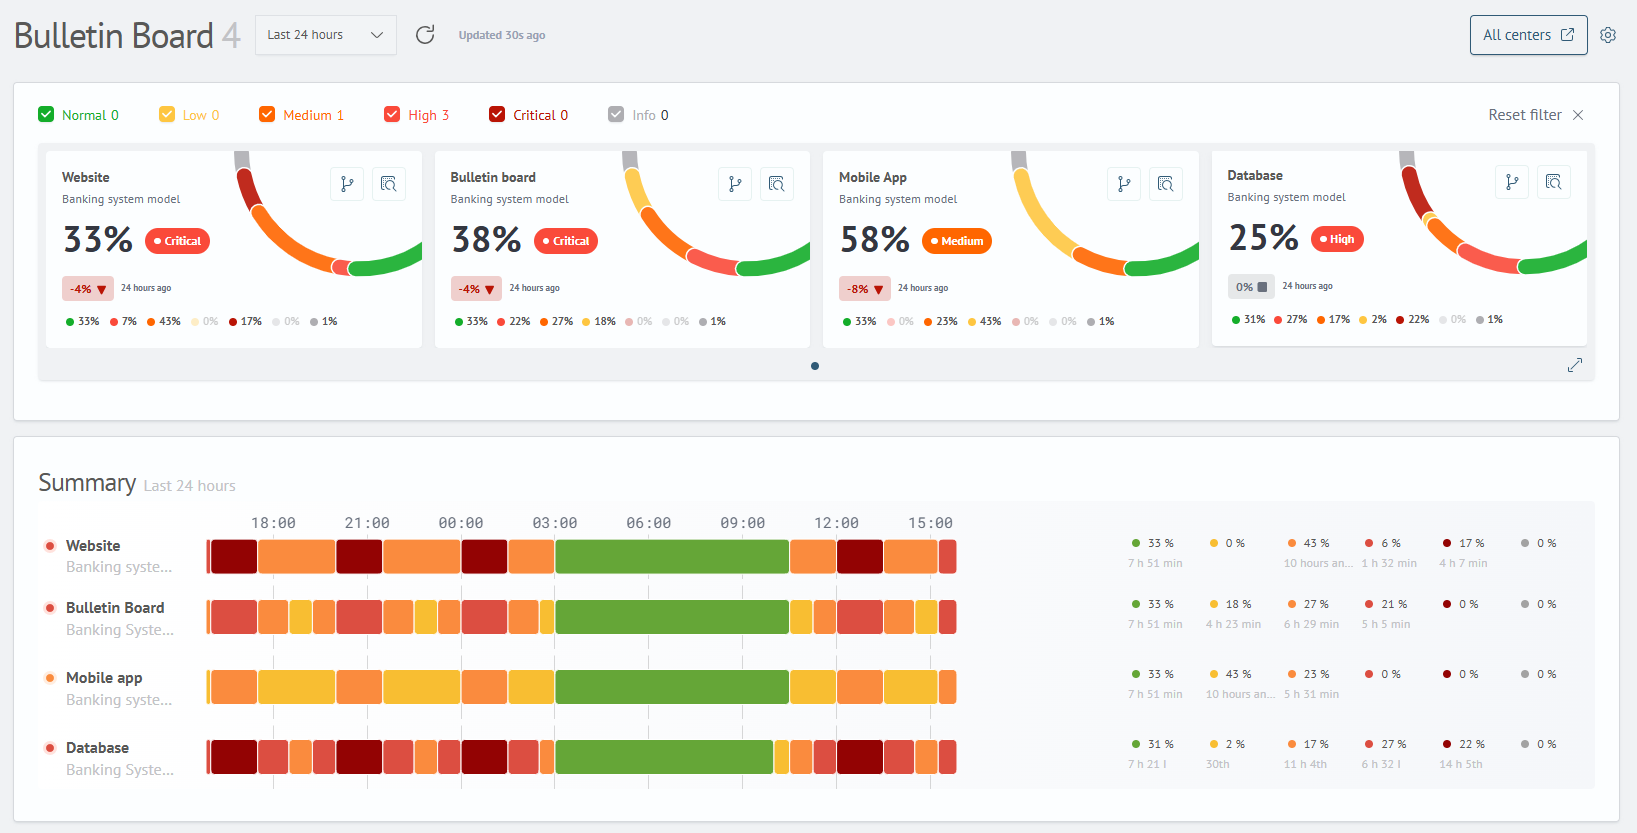Select the Website row status indicator
Image resolution: width=1637 pixels, height=833 pixels.
tap(50, 546)
